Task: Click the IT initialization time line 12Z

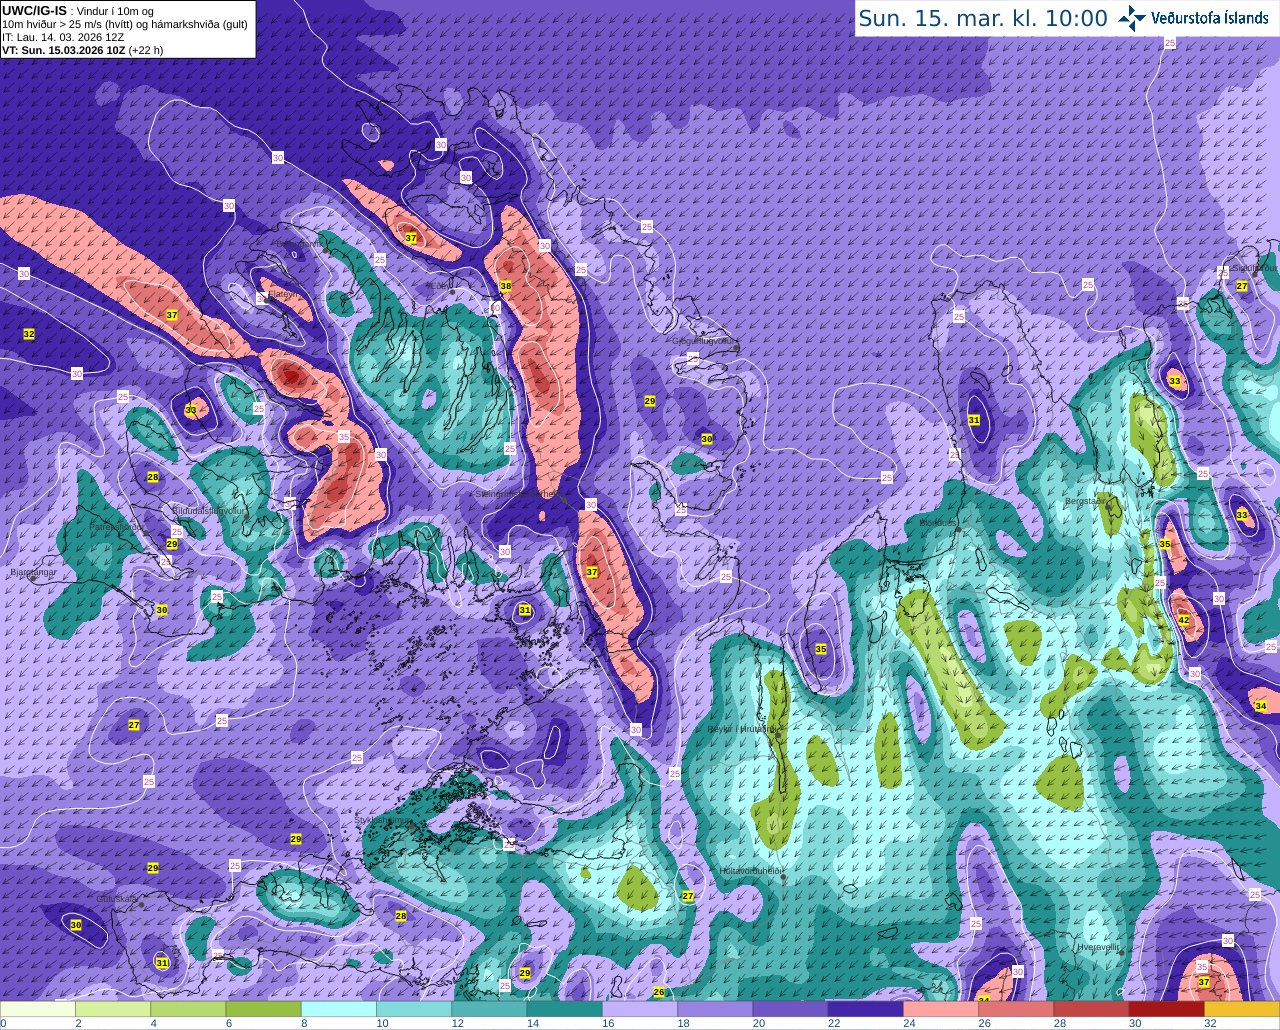Action: 63,37
